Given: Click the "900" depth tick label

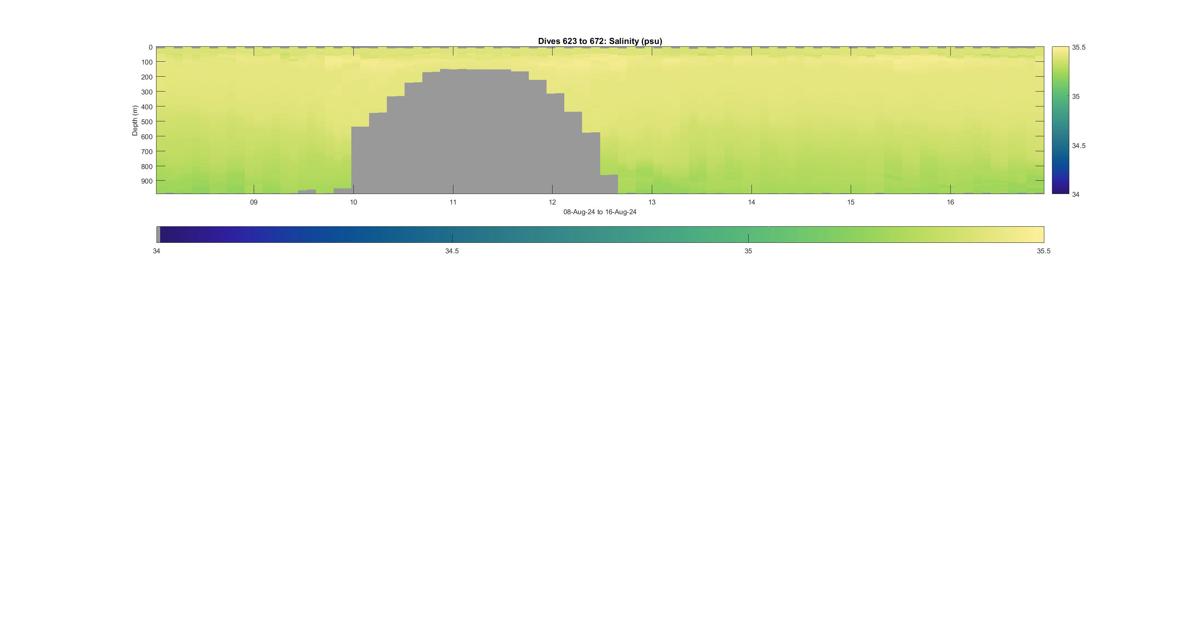Looking at the screenshot, I should pos(146,181).
